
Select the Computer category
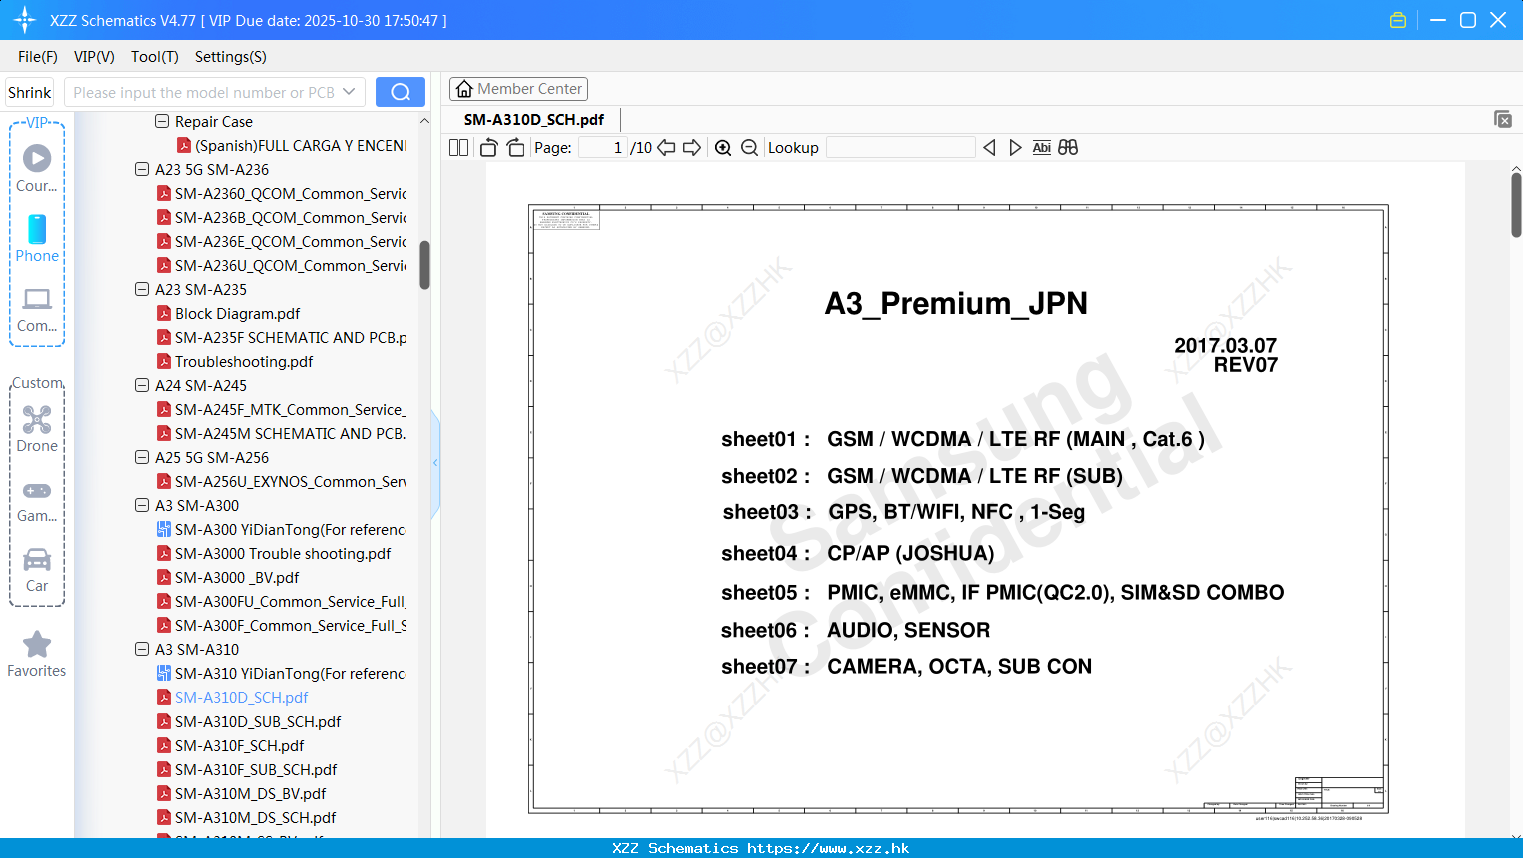click(x=37, y=309)
